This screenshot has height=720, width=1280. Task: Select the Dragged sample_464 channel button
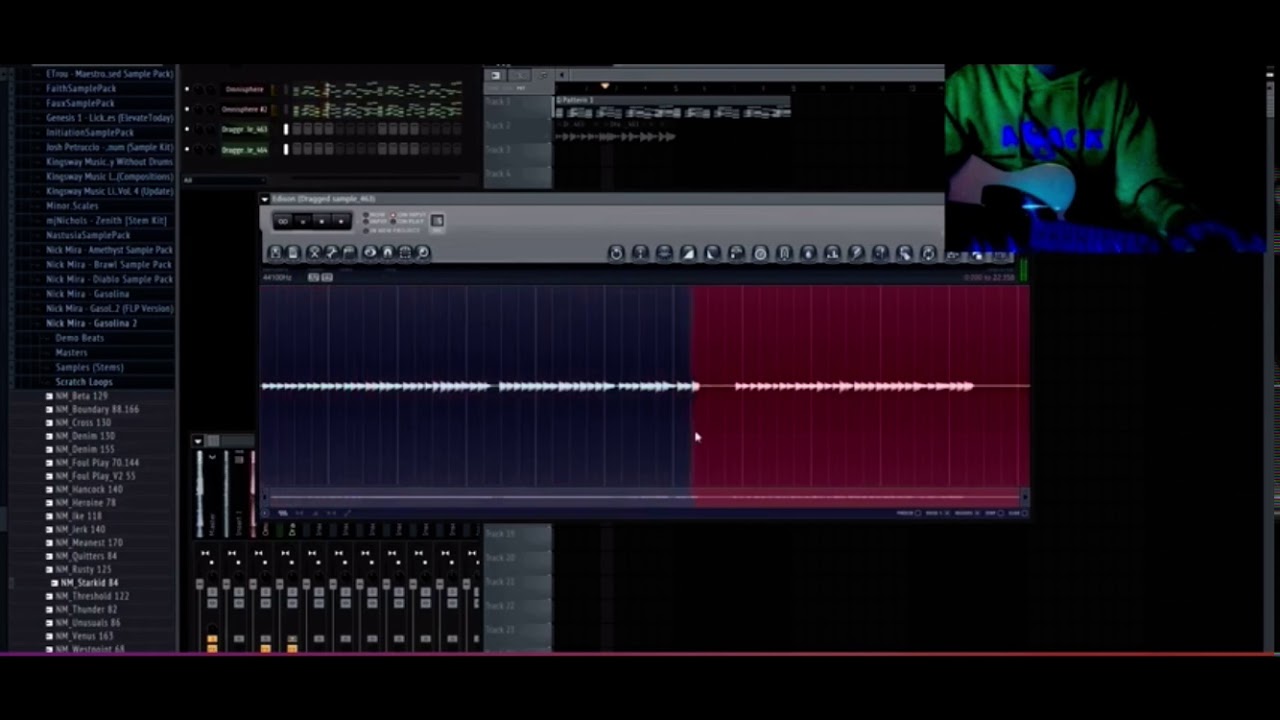click(245, 149)
